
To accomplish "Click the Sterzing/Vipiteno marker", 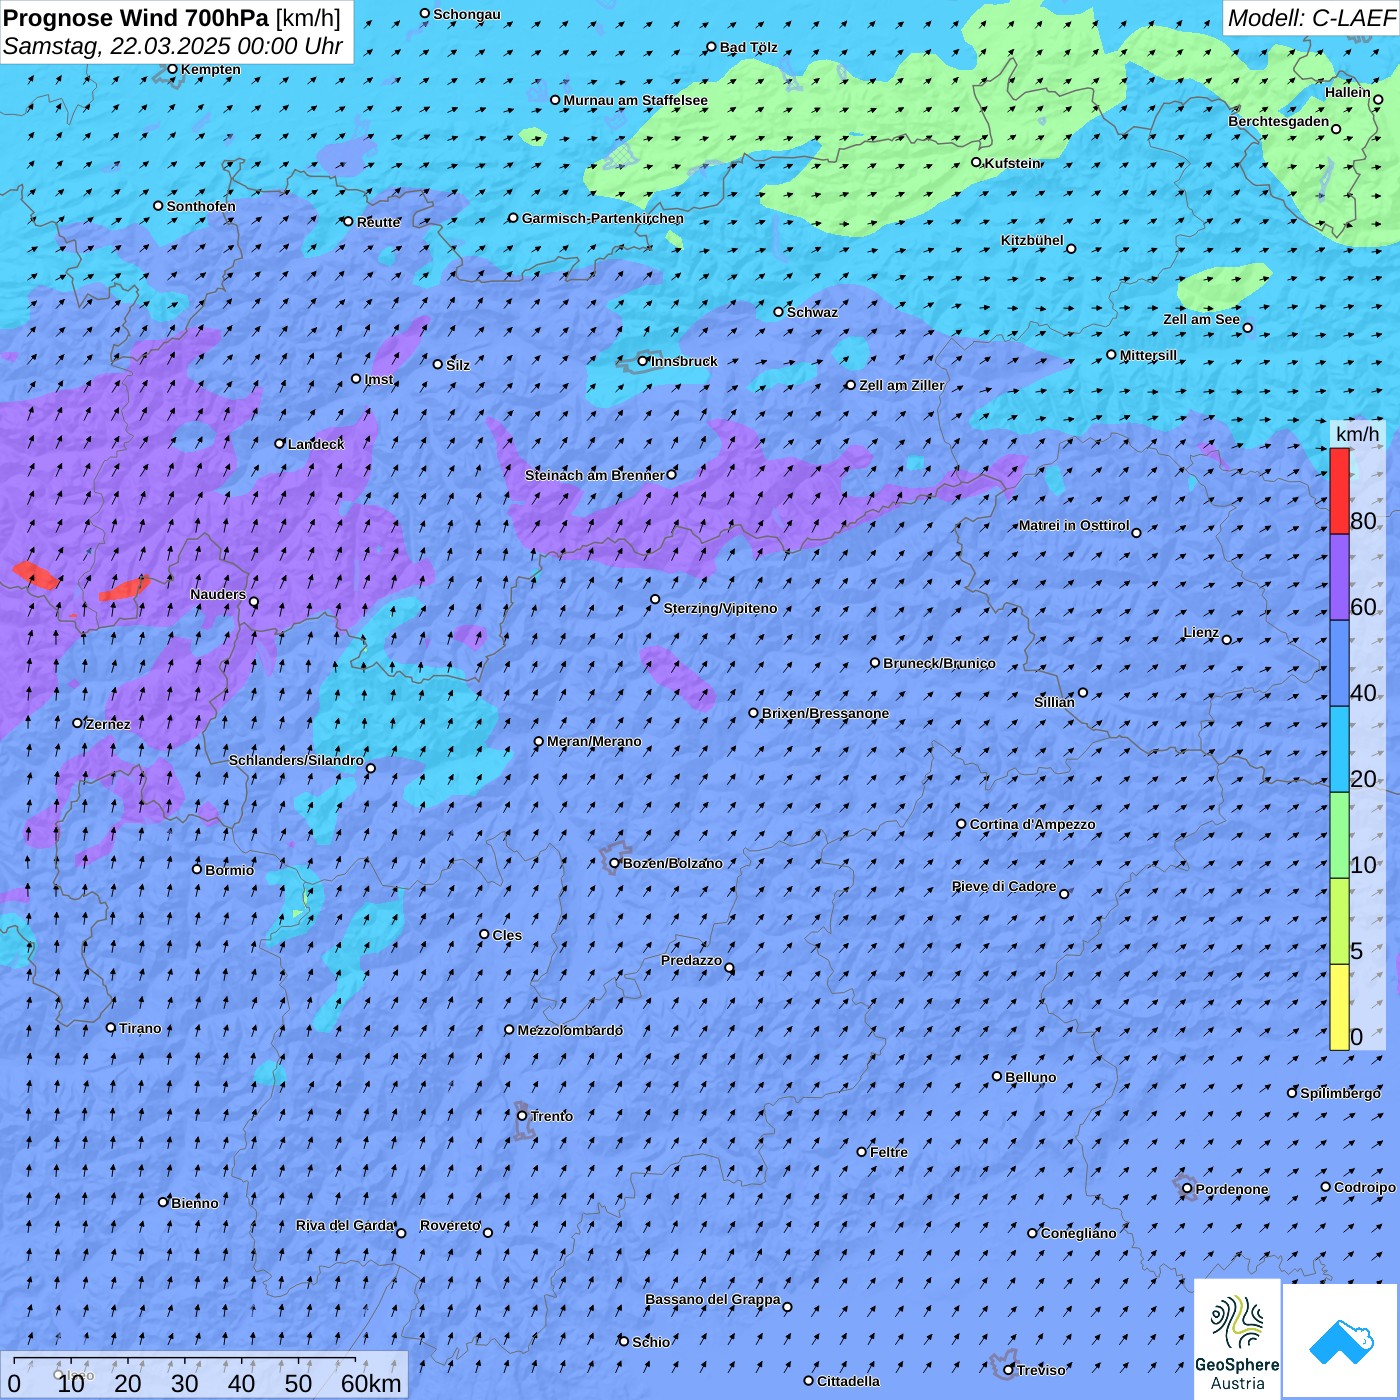I will click(655, 600).
